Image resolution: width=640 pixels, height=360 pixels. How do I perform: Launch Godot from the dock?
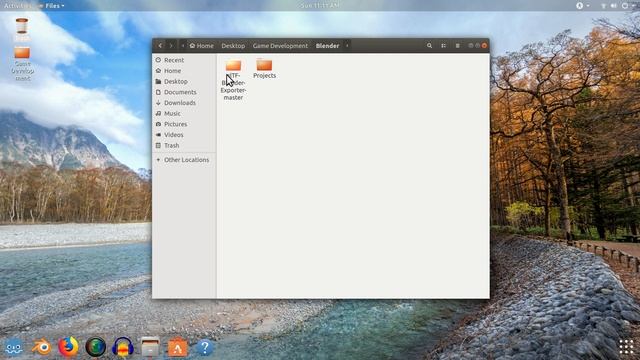pos(13,347)
